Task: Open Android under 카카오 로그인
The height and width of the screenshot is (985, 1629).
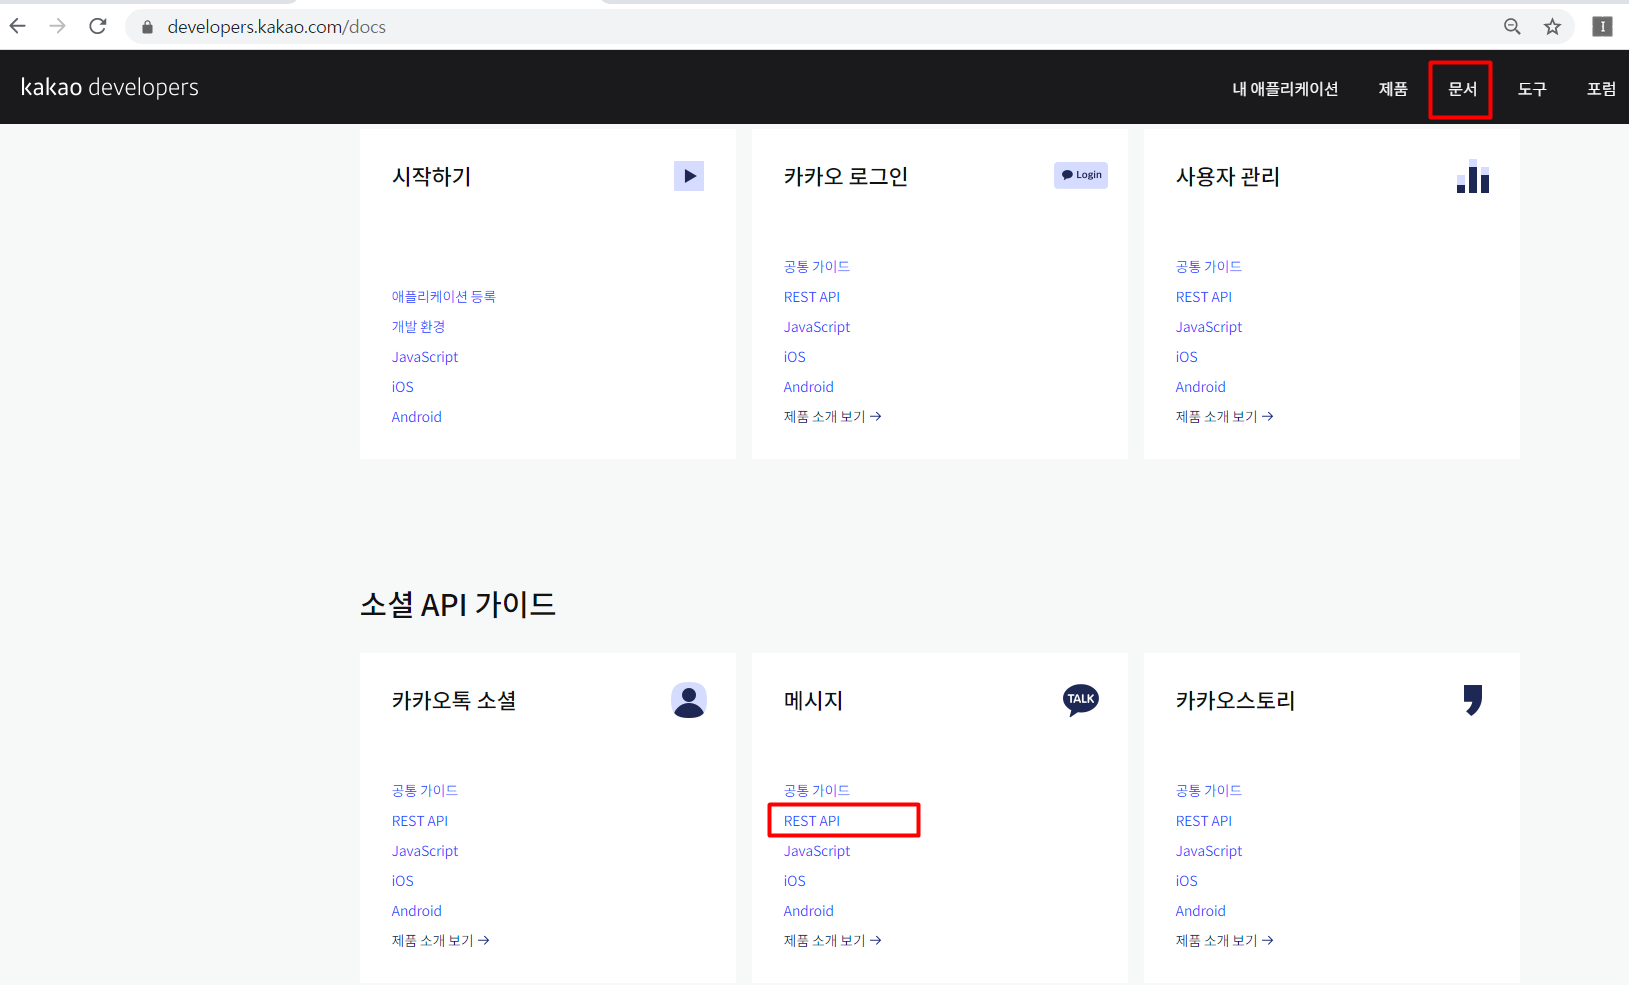Action: tap(809, 387)
